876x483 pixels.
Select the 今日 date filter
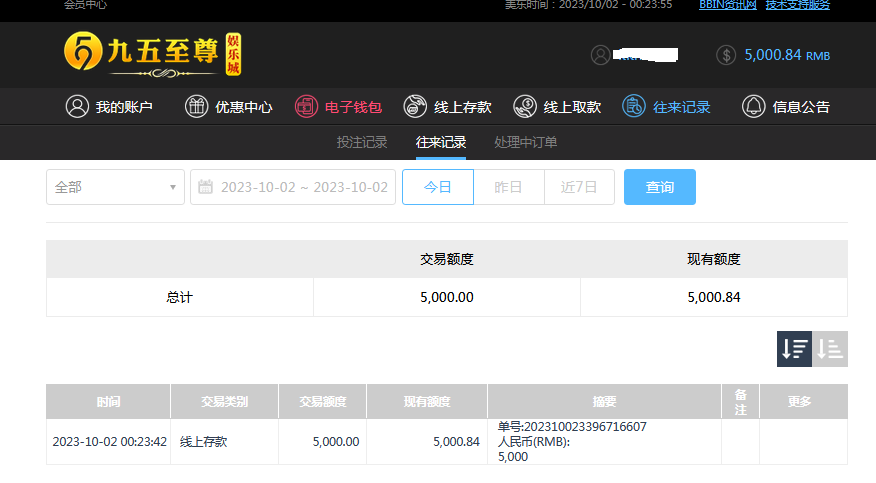click(437, 187)
